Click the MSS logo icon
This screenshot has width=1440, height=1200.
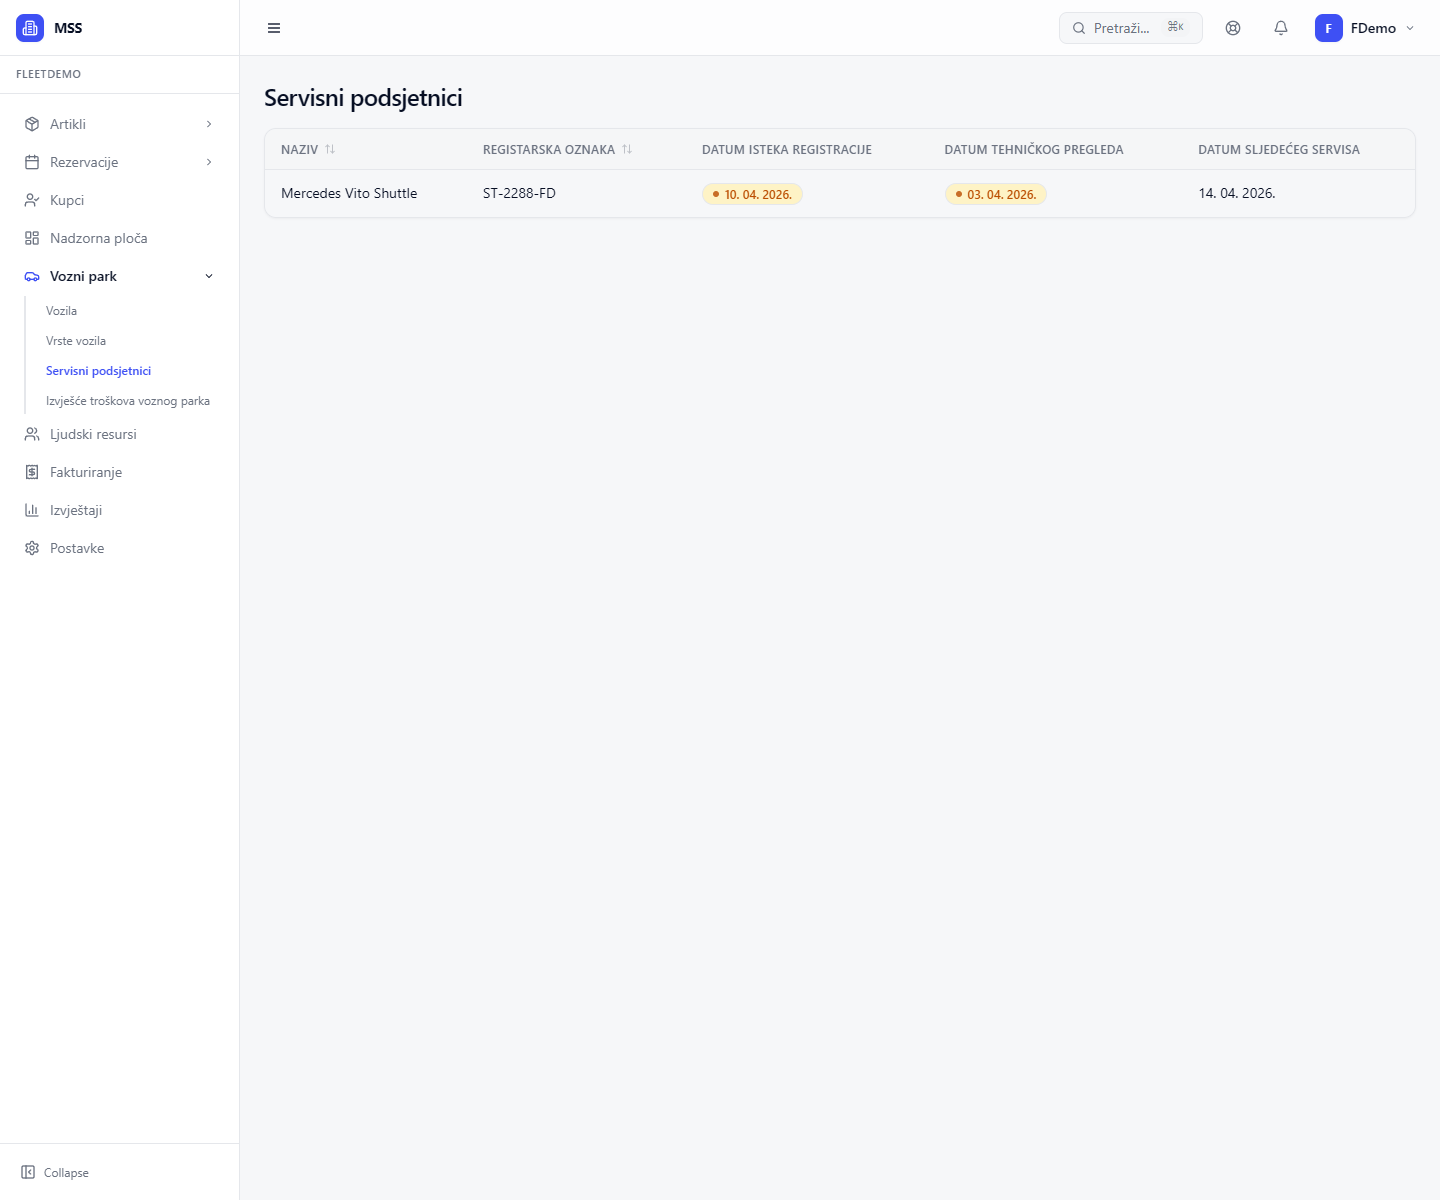pyautogui.click(x=30, y=28)
